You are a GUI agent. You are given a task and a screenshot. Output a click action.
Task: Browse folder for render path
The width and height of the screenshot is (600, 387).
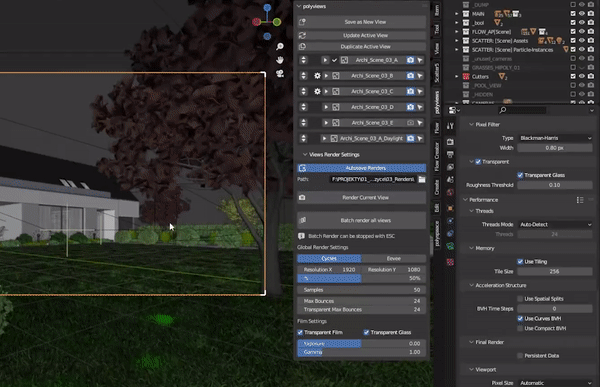pyautogui.click(x=422, y=179)
